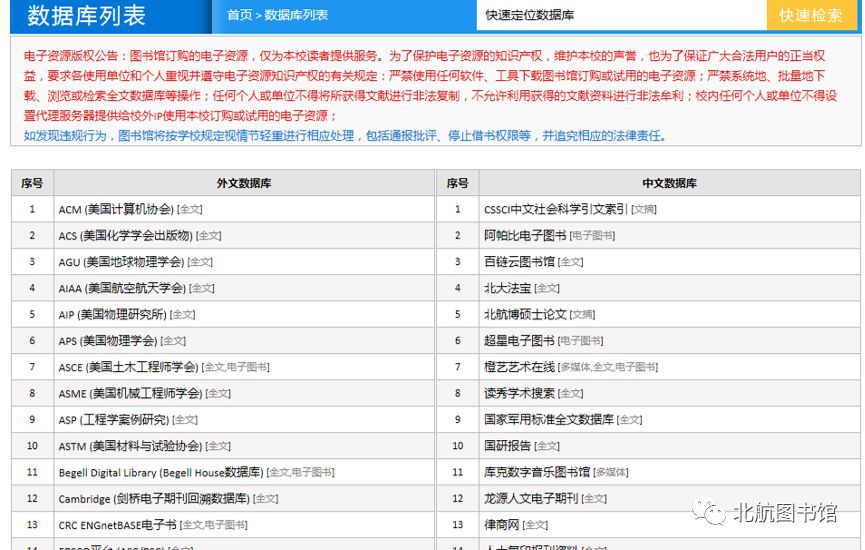Open ASME (美国机械工程师学会) database
865x550 pixels.
click(128, 393)
